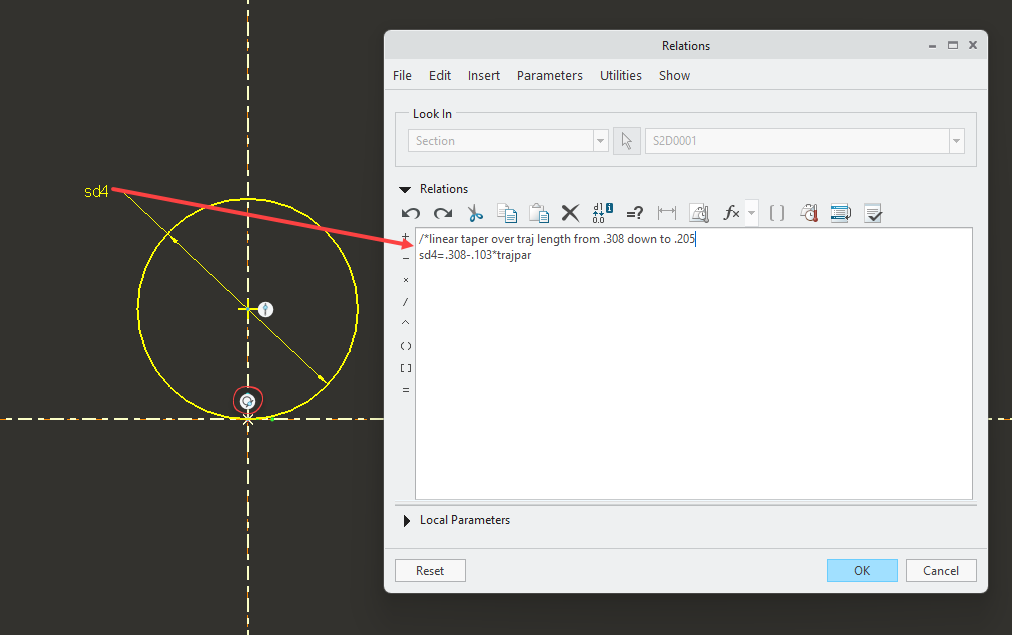Confirm relations with OK
Screen dimensions: 1012x635
861,570
